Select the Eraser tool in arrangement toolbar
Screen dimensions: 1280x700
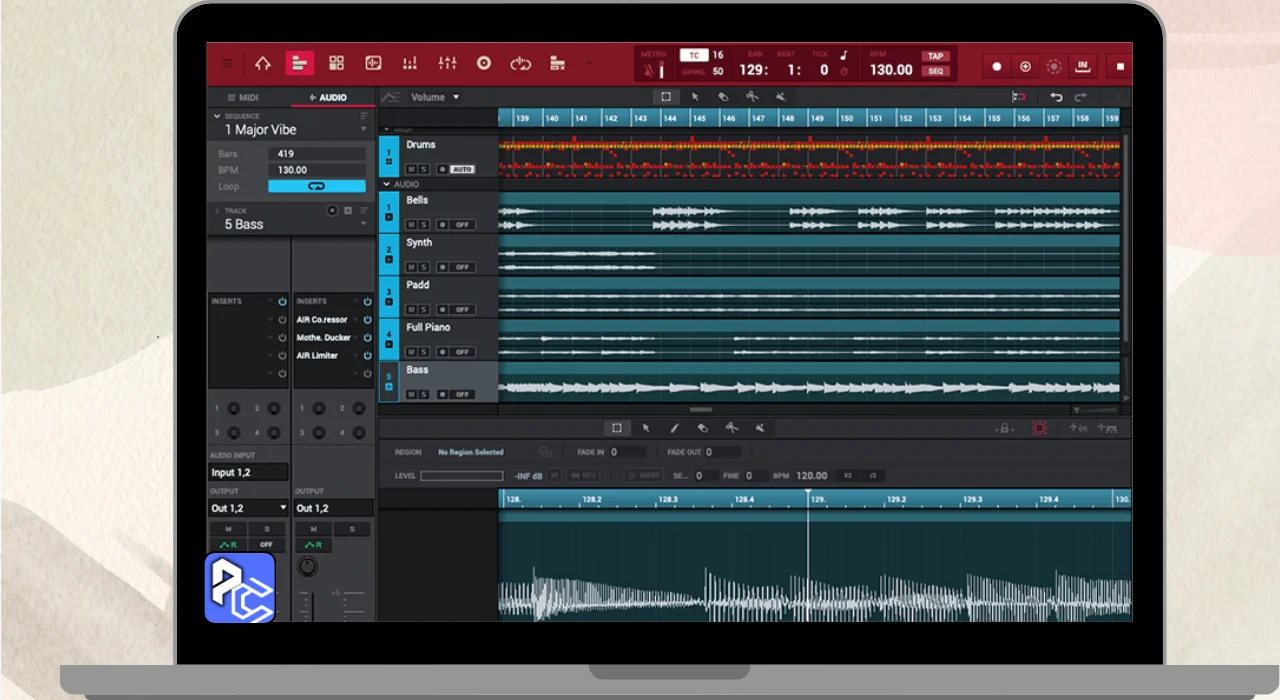(x=723, y=97)
